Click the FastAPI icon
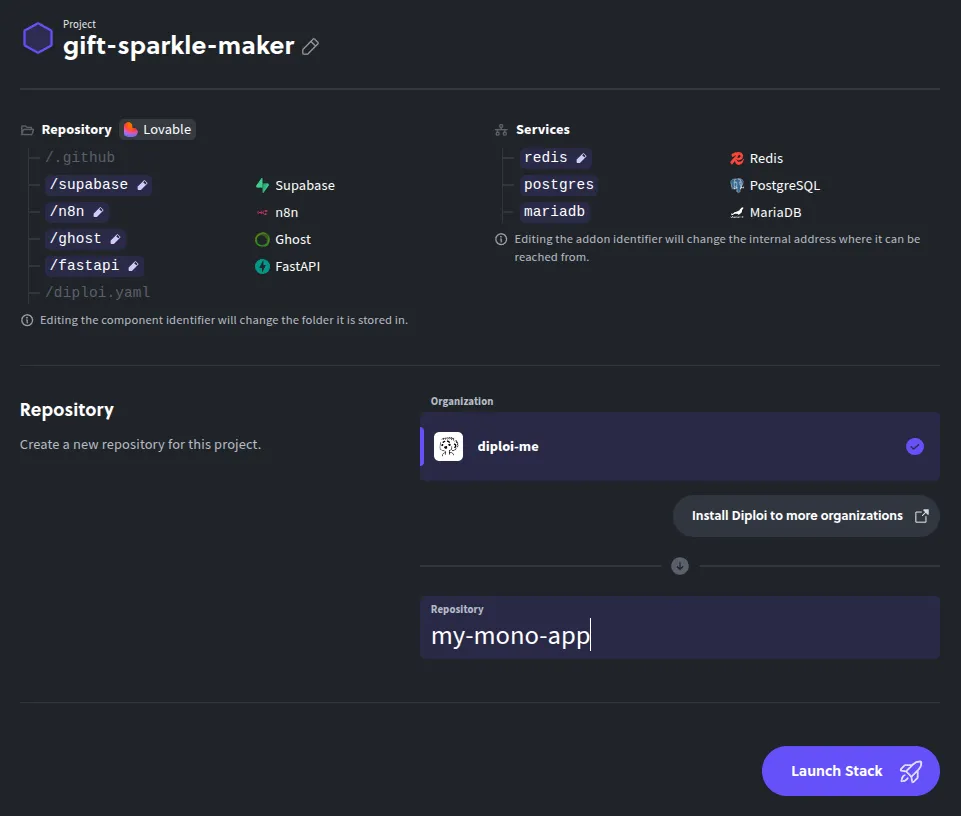 pyautogui.click(x=261, y=266)
